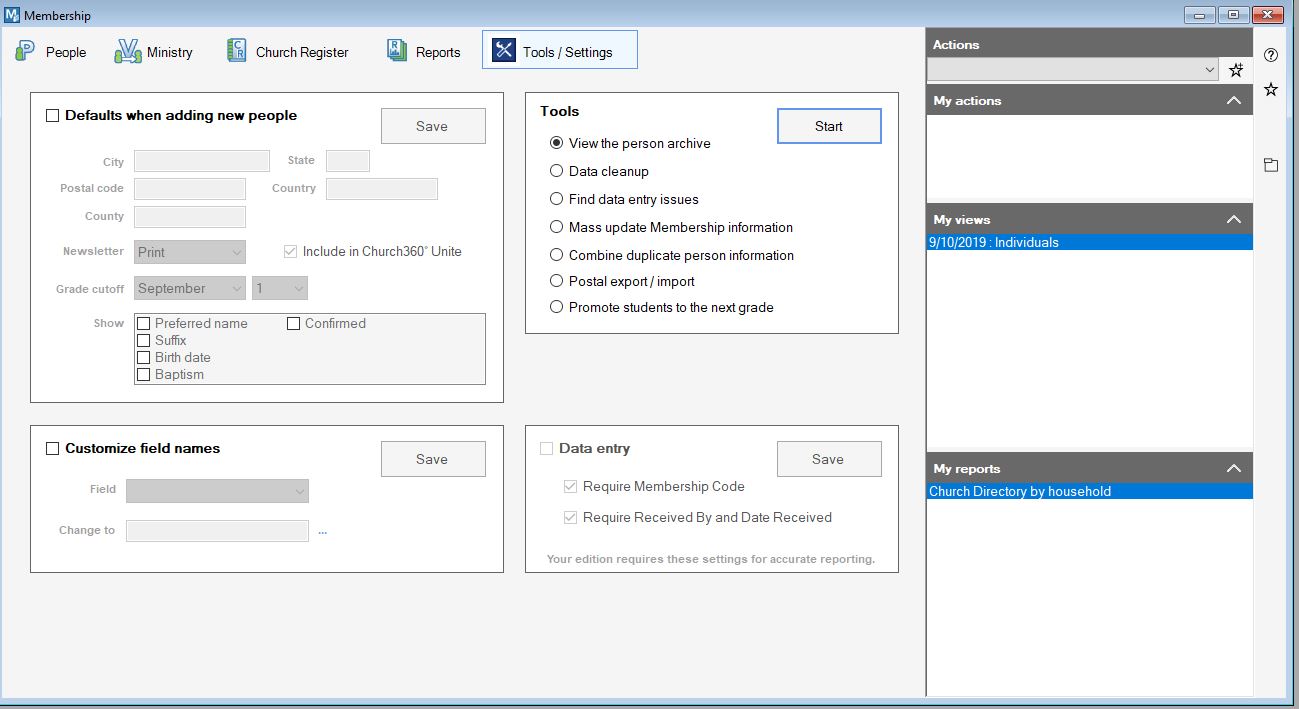Collapse the My actions panel

pyautogui.click(x=1233, y=101)
